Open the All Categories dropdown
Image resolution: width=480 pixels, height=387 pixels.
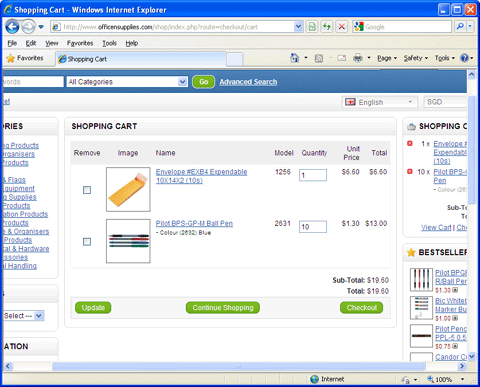pos(127,82)
